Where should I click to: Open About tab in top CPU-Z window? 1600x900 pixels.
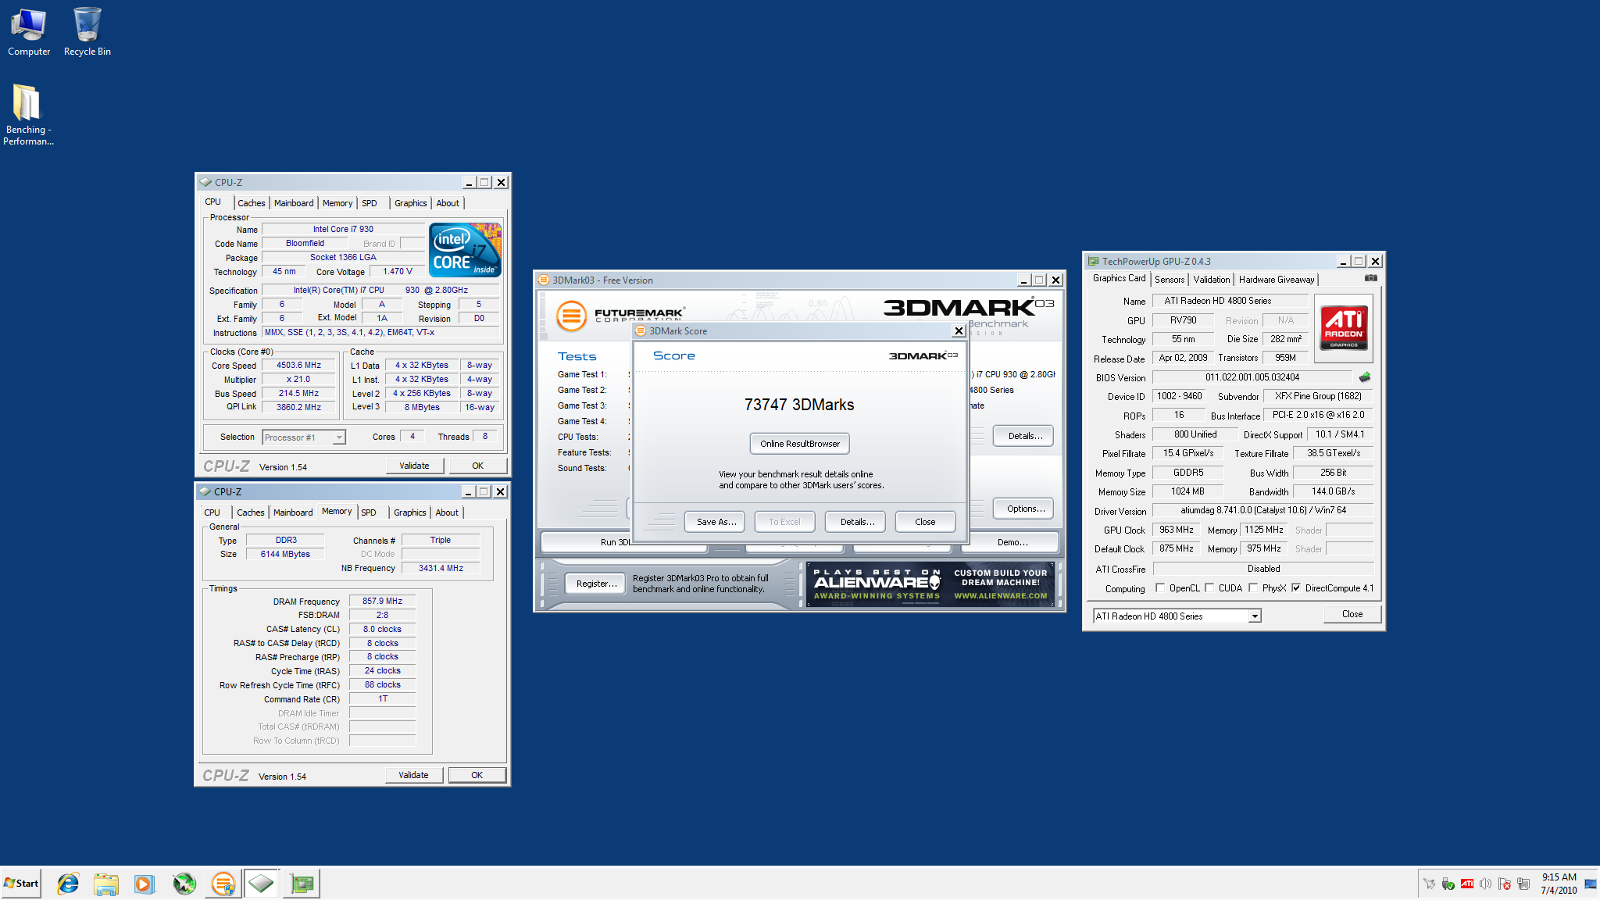pyautogui.click(x=447, y=203)
